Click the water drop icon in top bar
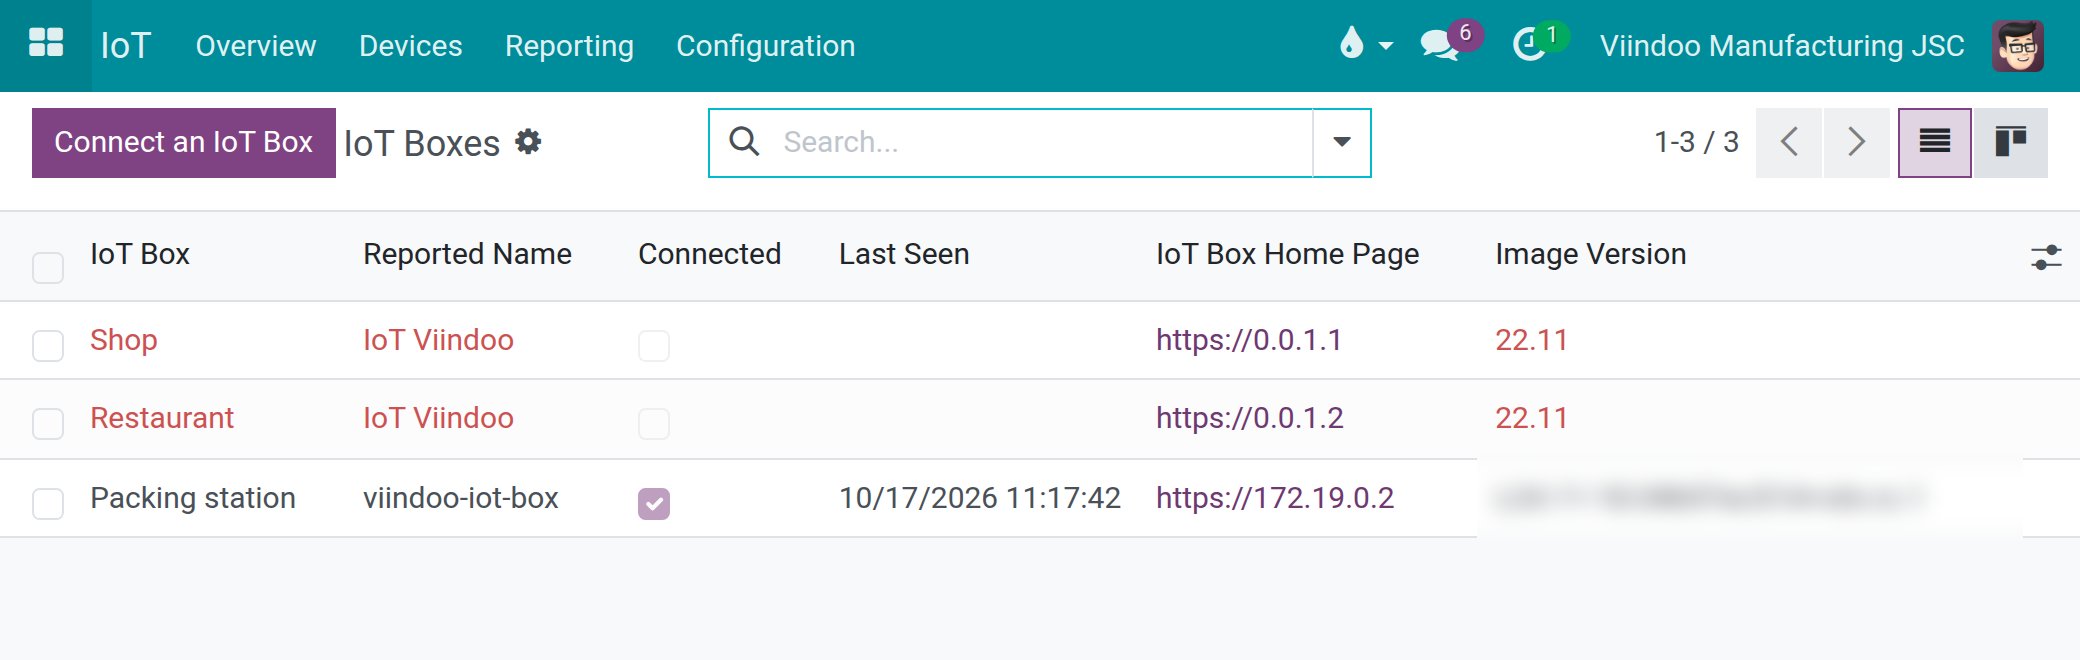Viewport: 2080px width, 660px height. [x=1351, y=43]
